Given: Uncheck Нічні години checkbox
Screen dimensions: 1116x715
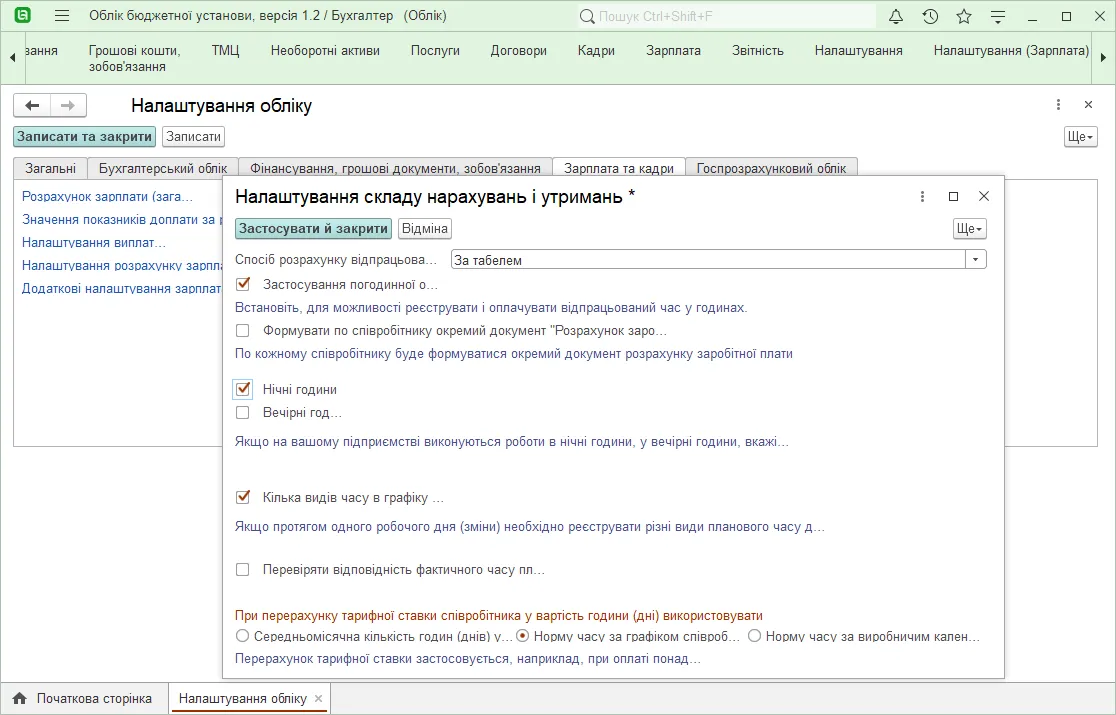Looking at the screenshot, I should 243,388.
